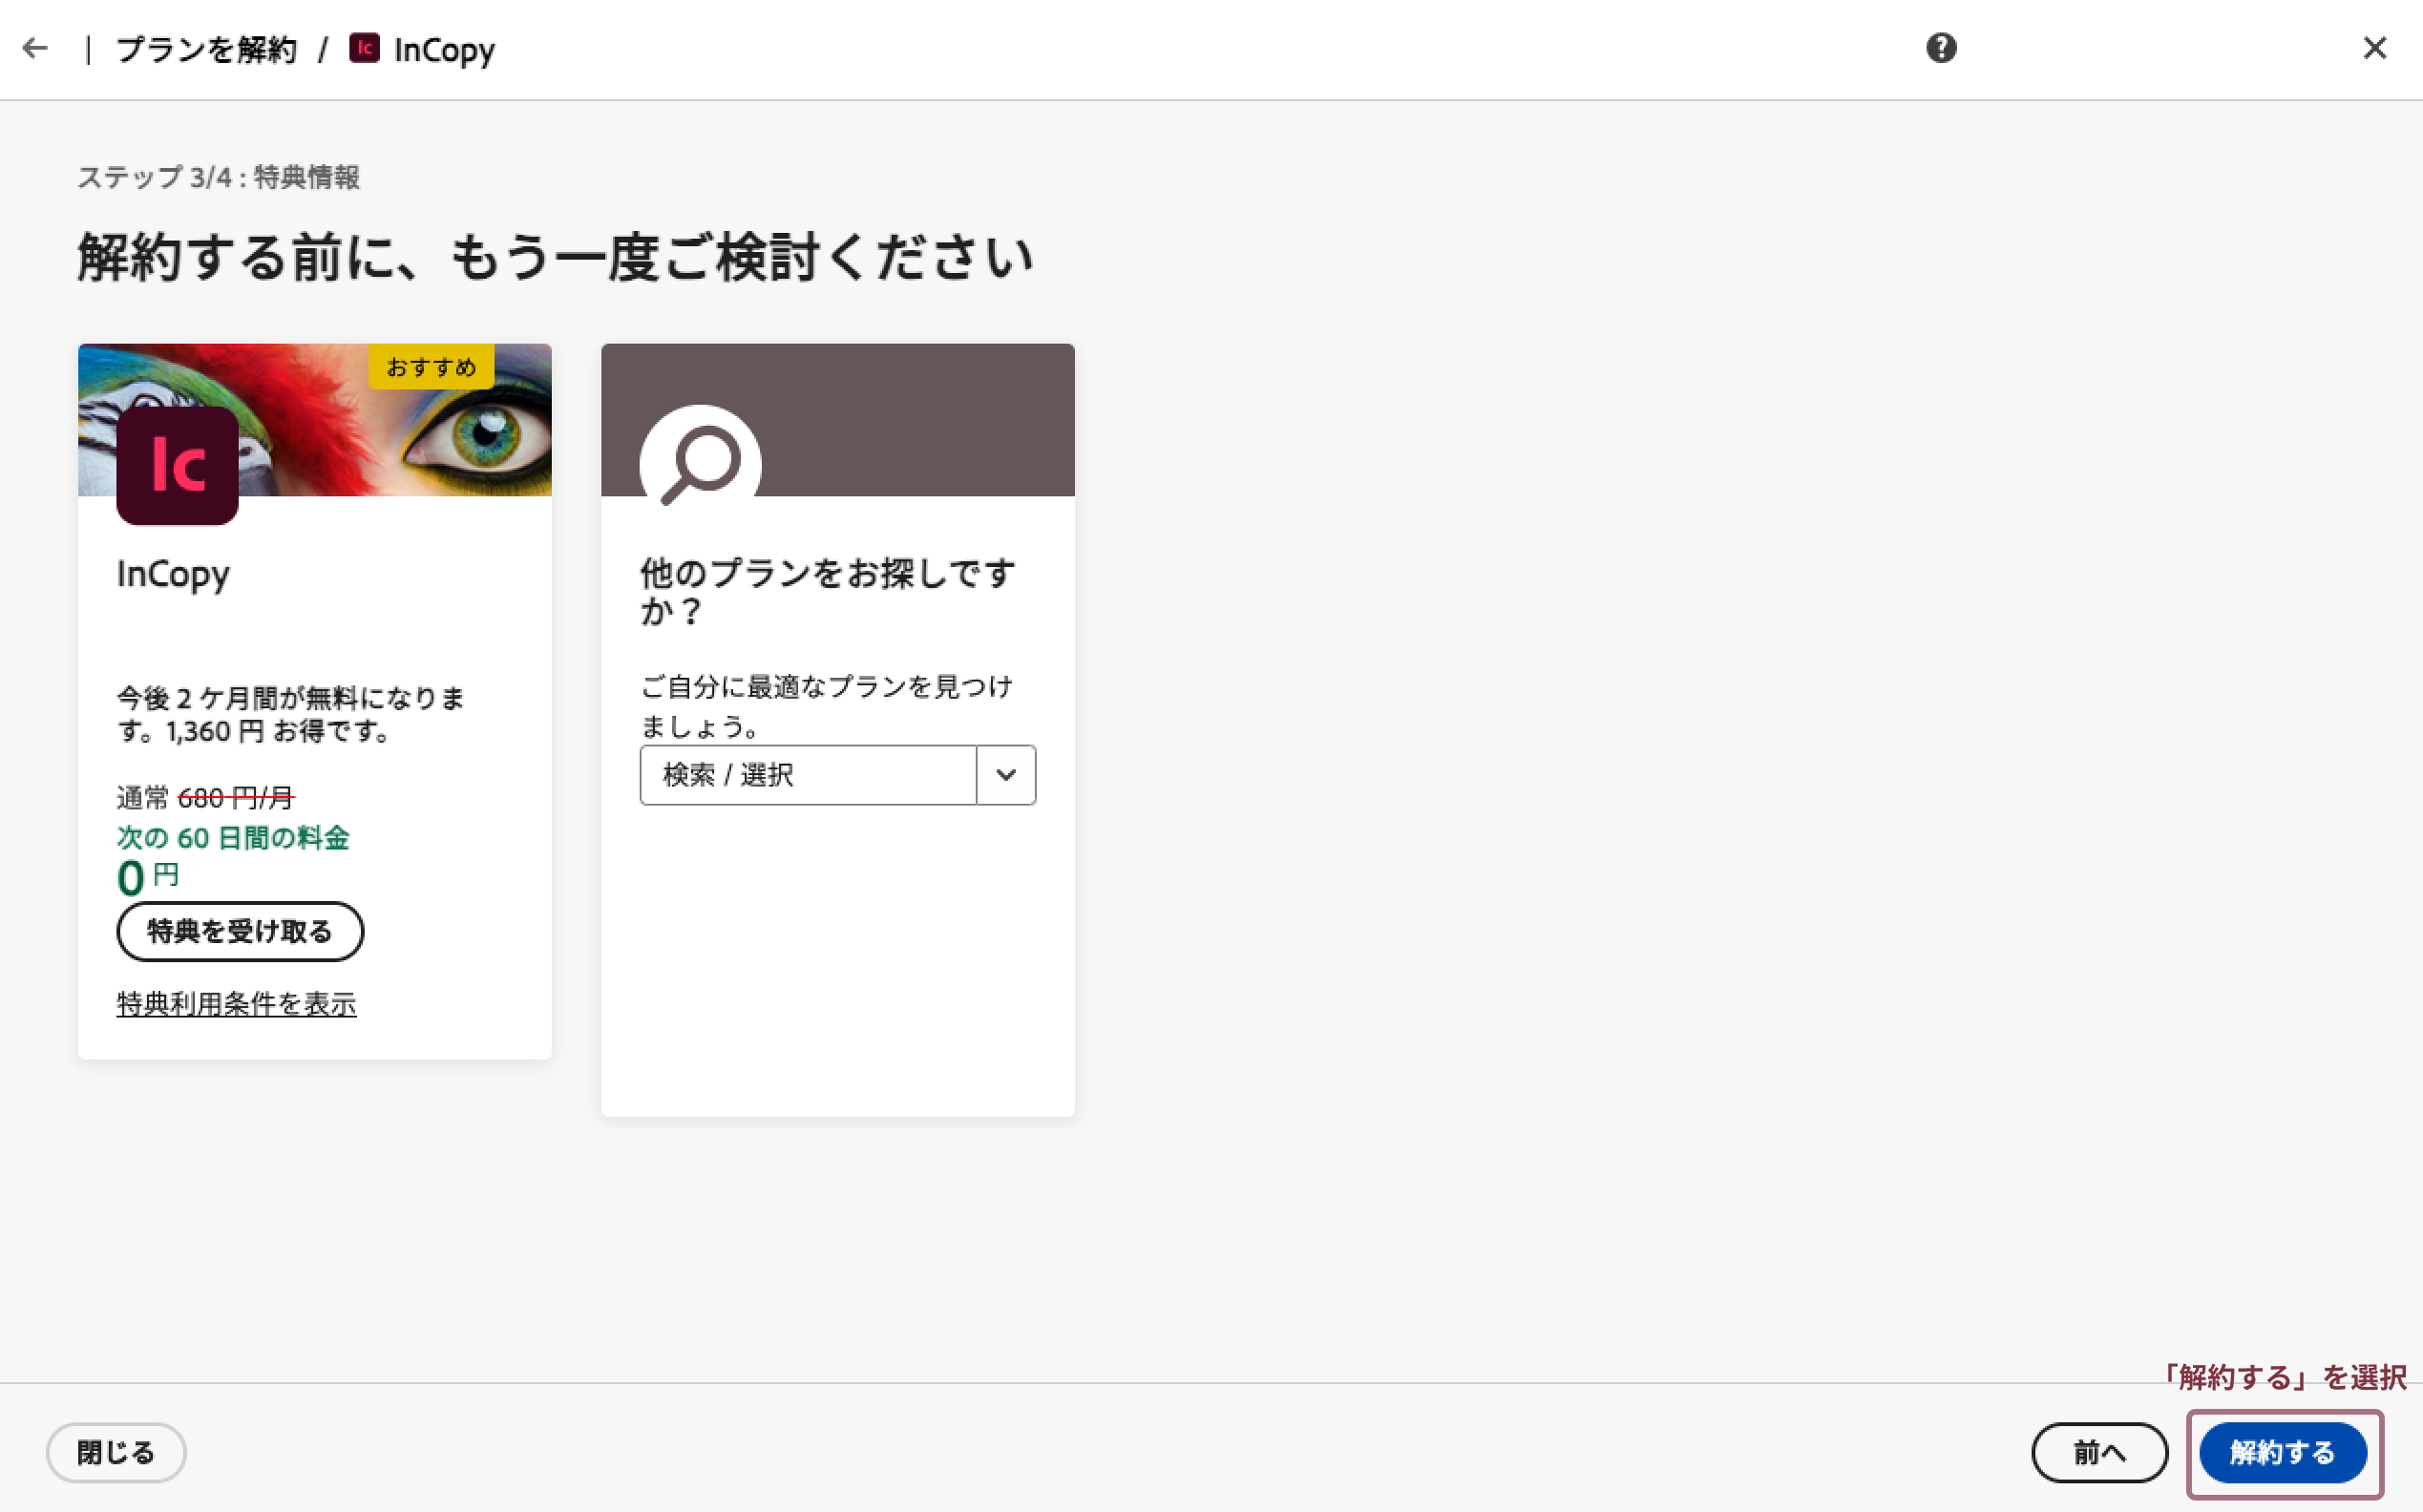Screen dimensions: 2423x1512
Task: Open the 検索 / 選択 plan dropdown
Action: pyautogui.click(x=808, y=775)
